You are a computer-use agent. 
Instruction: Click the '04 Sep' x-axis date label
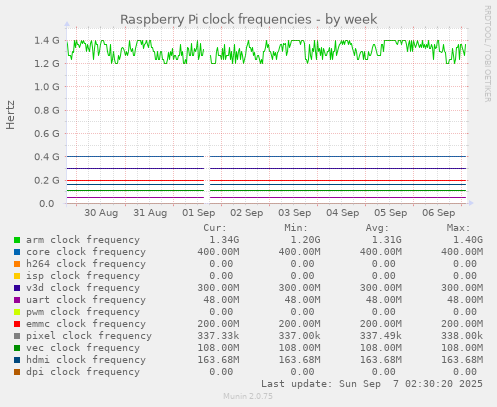[343, 213]
